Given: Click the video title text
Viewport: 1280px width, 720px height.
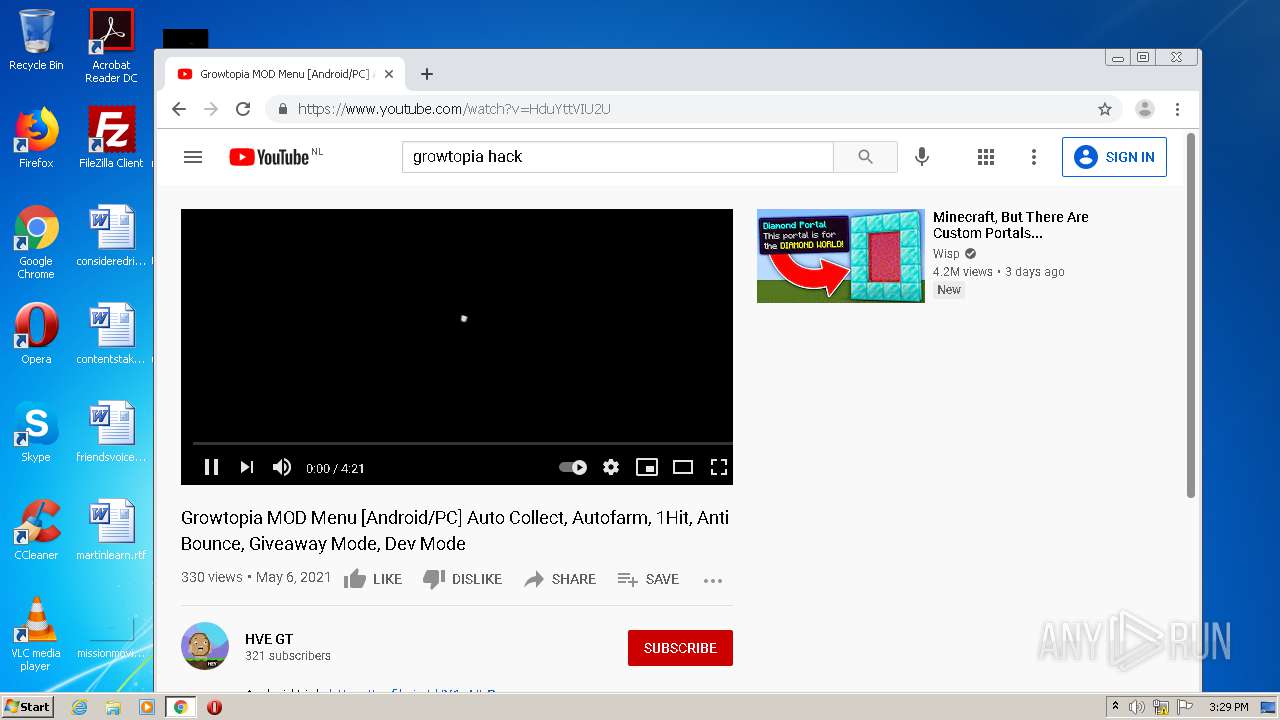Looking at the screenshot, I should coord(455,531).
